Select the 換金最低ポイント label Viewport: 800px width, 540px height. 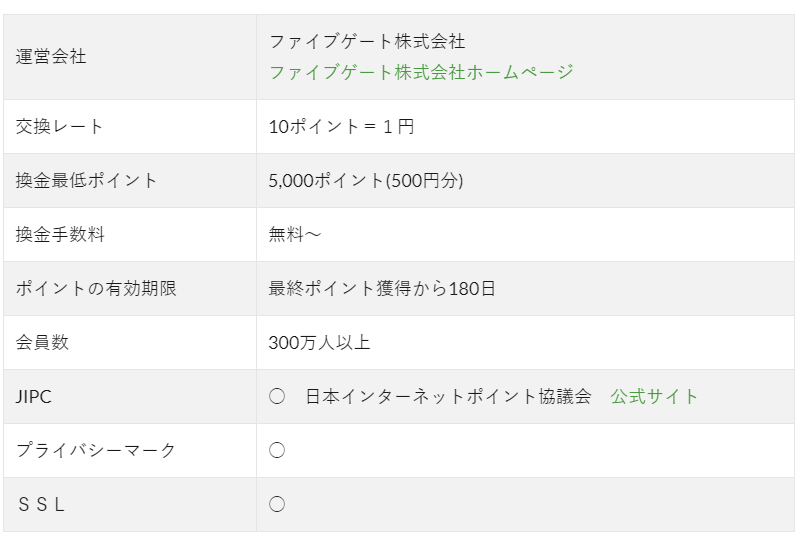[87, 180]
